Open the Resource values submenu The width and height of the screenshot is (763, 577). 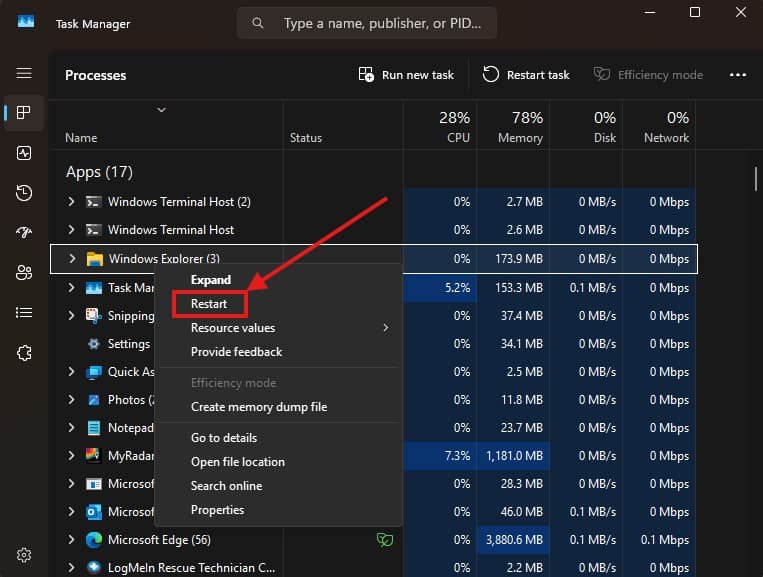(277, 328)
